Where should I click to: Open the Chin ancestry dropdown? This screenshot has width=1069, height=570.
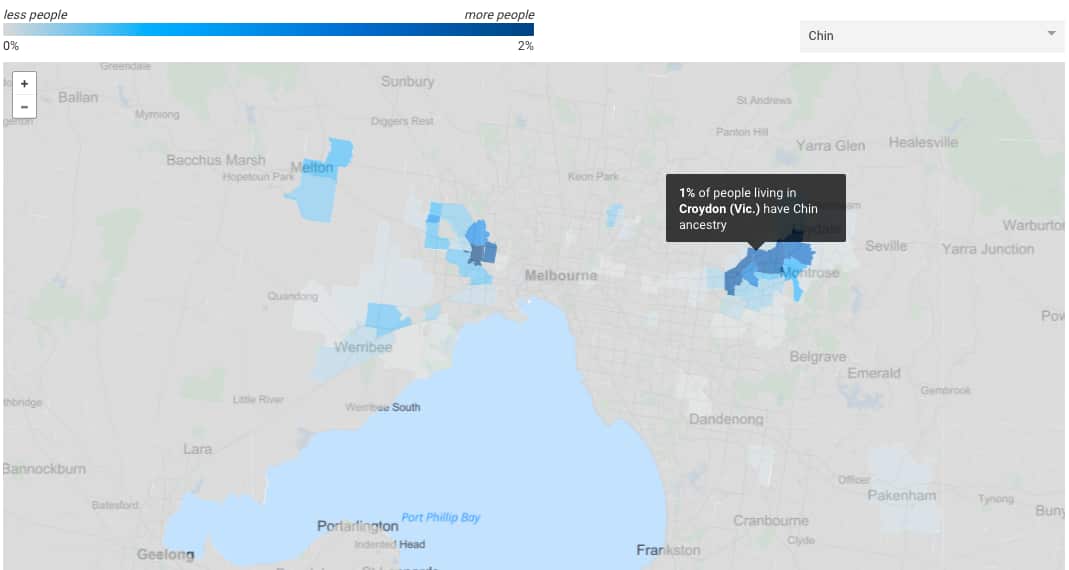point(931,36)
